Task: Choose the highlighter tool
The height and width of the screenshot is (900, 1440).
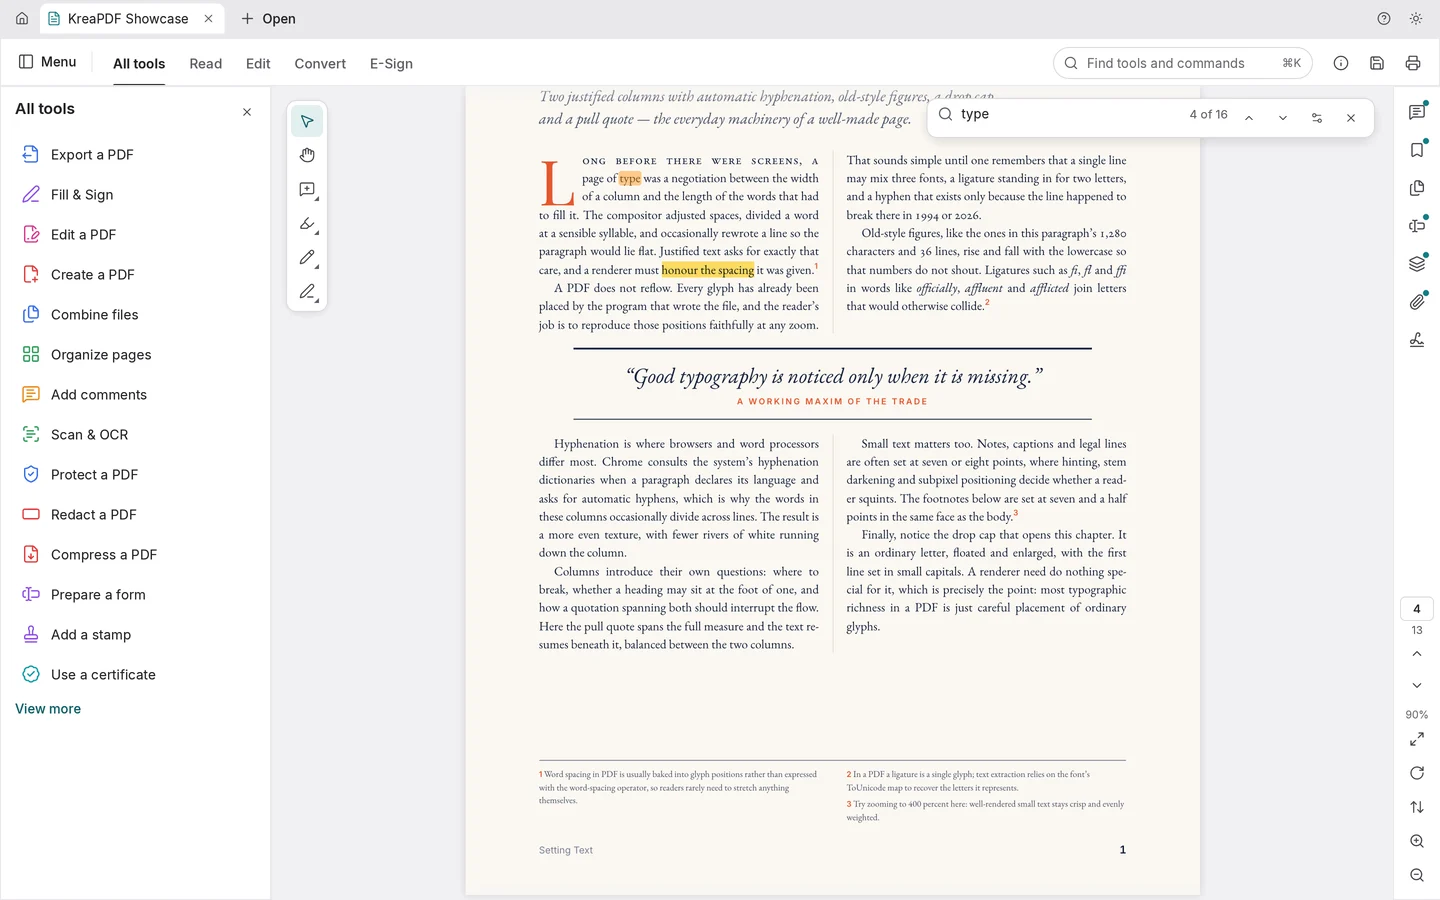Action: pyautogui.click(x=307, y=224)
